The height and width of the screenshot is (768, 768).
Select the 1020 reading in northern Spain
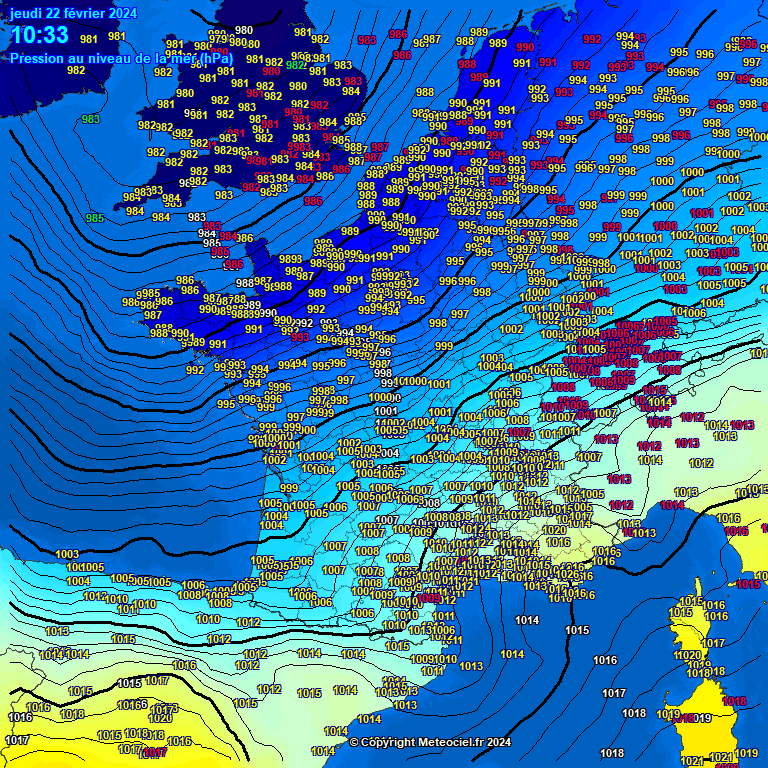[160, 718]
